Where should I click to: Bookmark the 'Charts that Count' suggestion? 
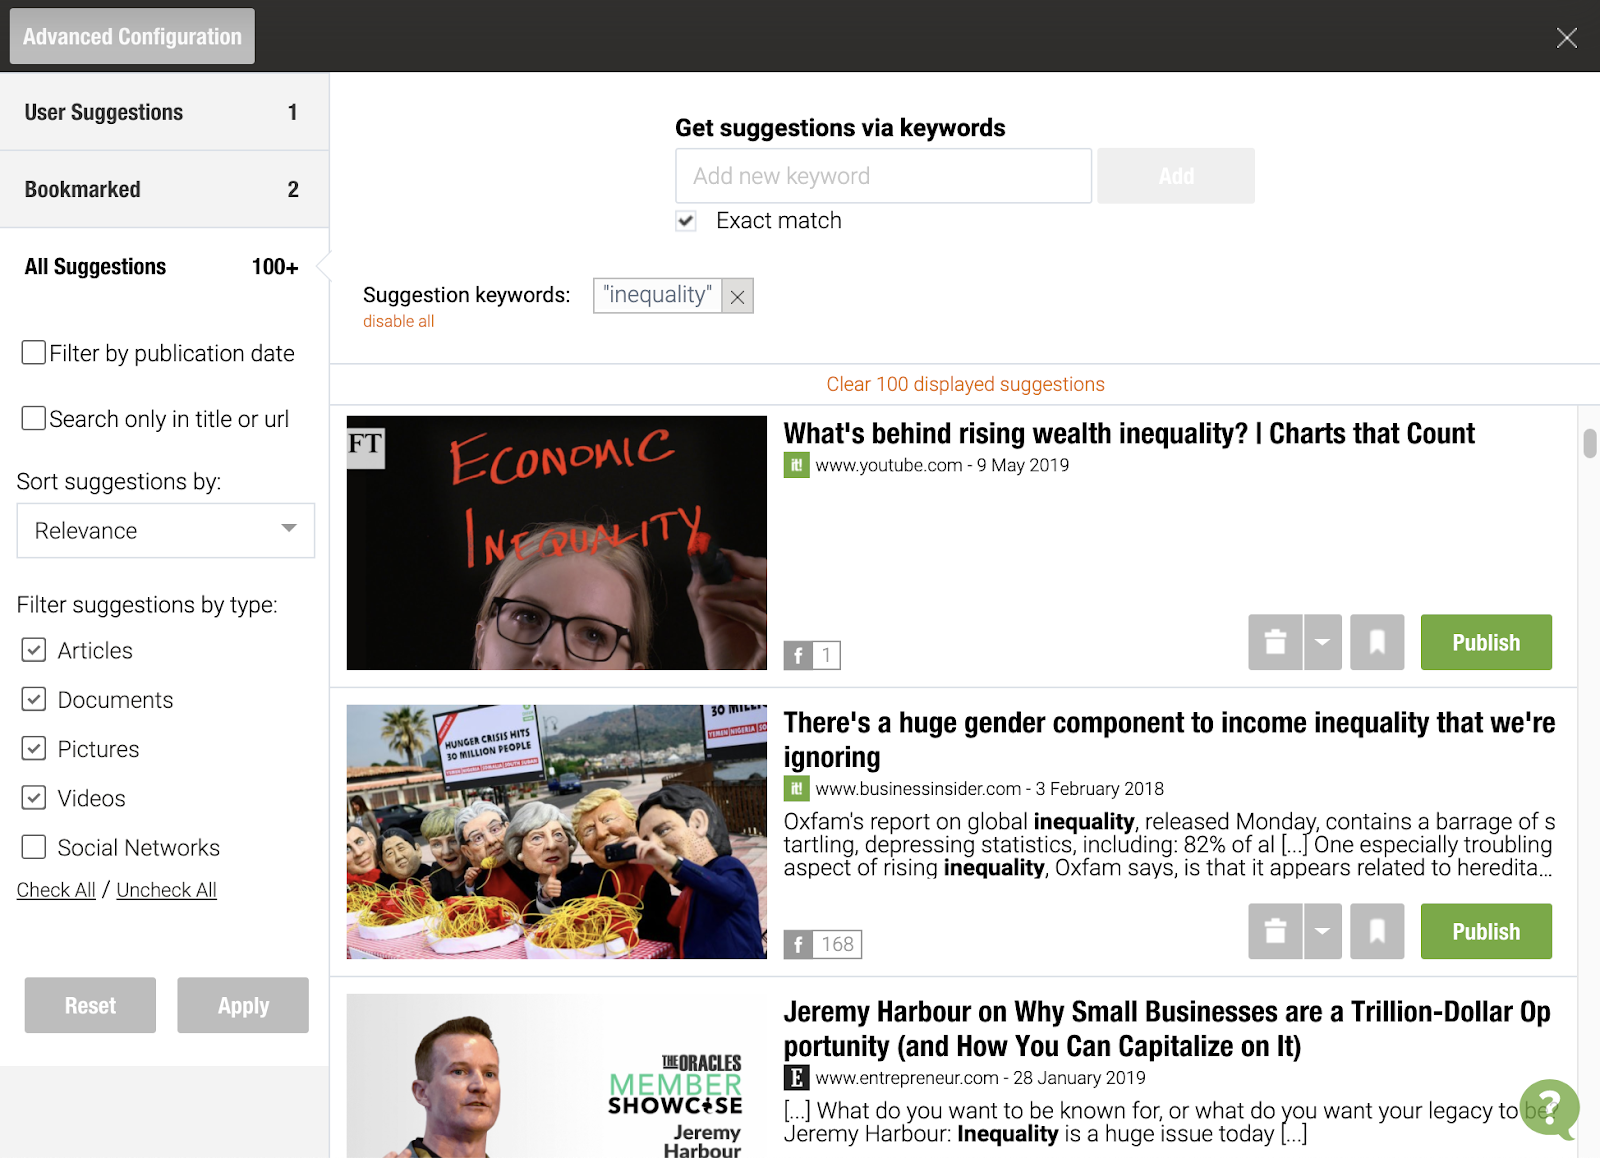1377,642
